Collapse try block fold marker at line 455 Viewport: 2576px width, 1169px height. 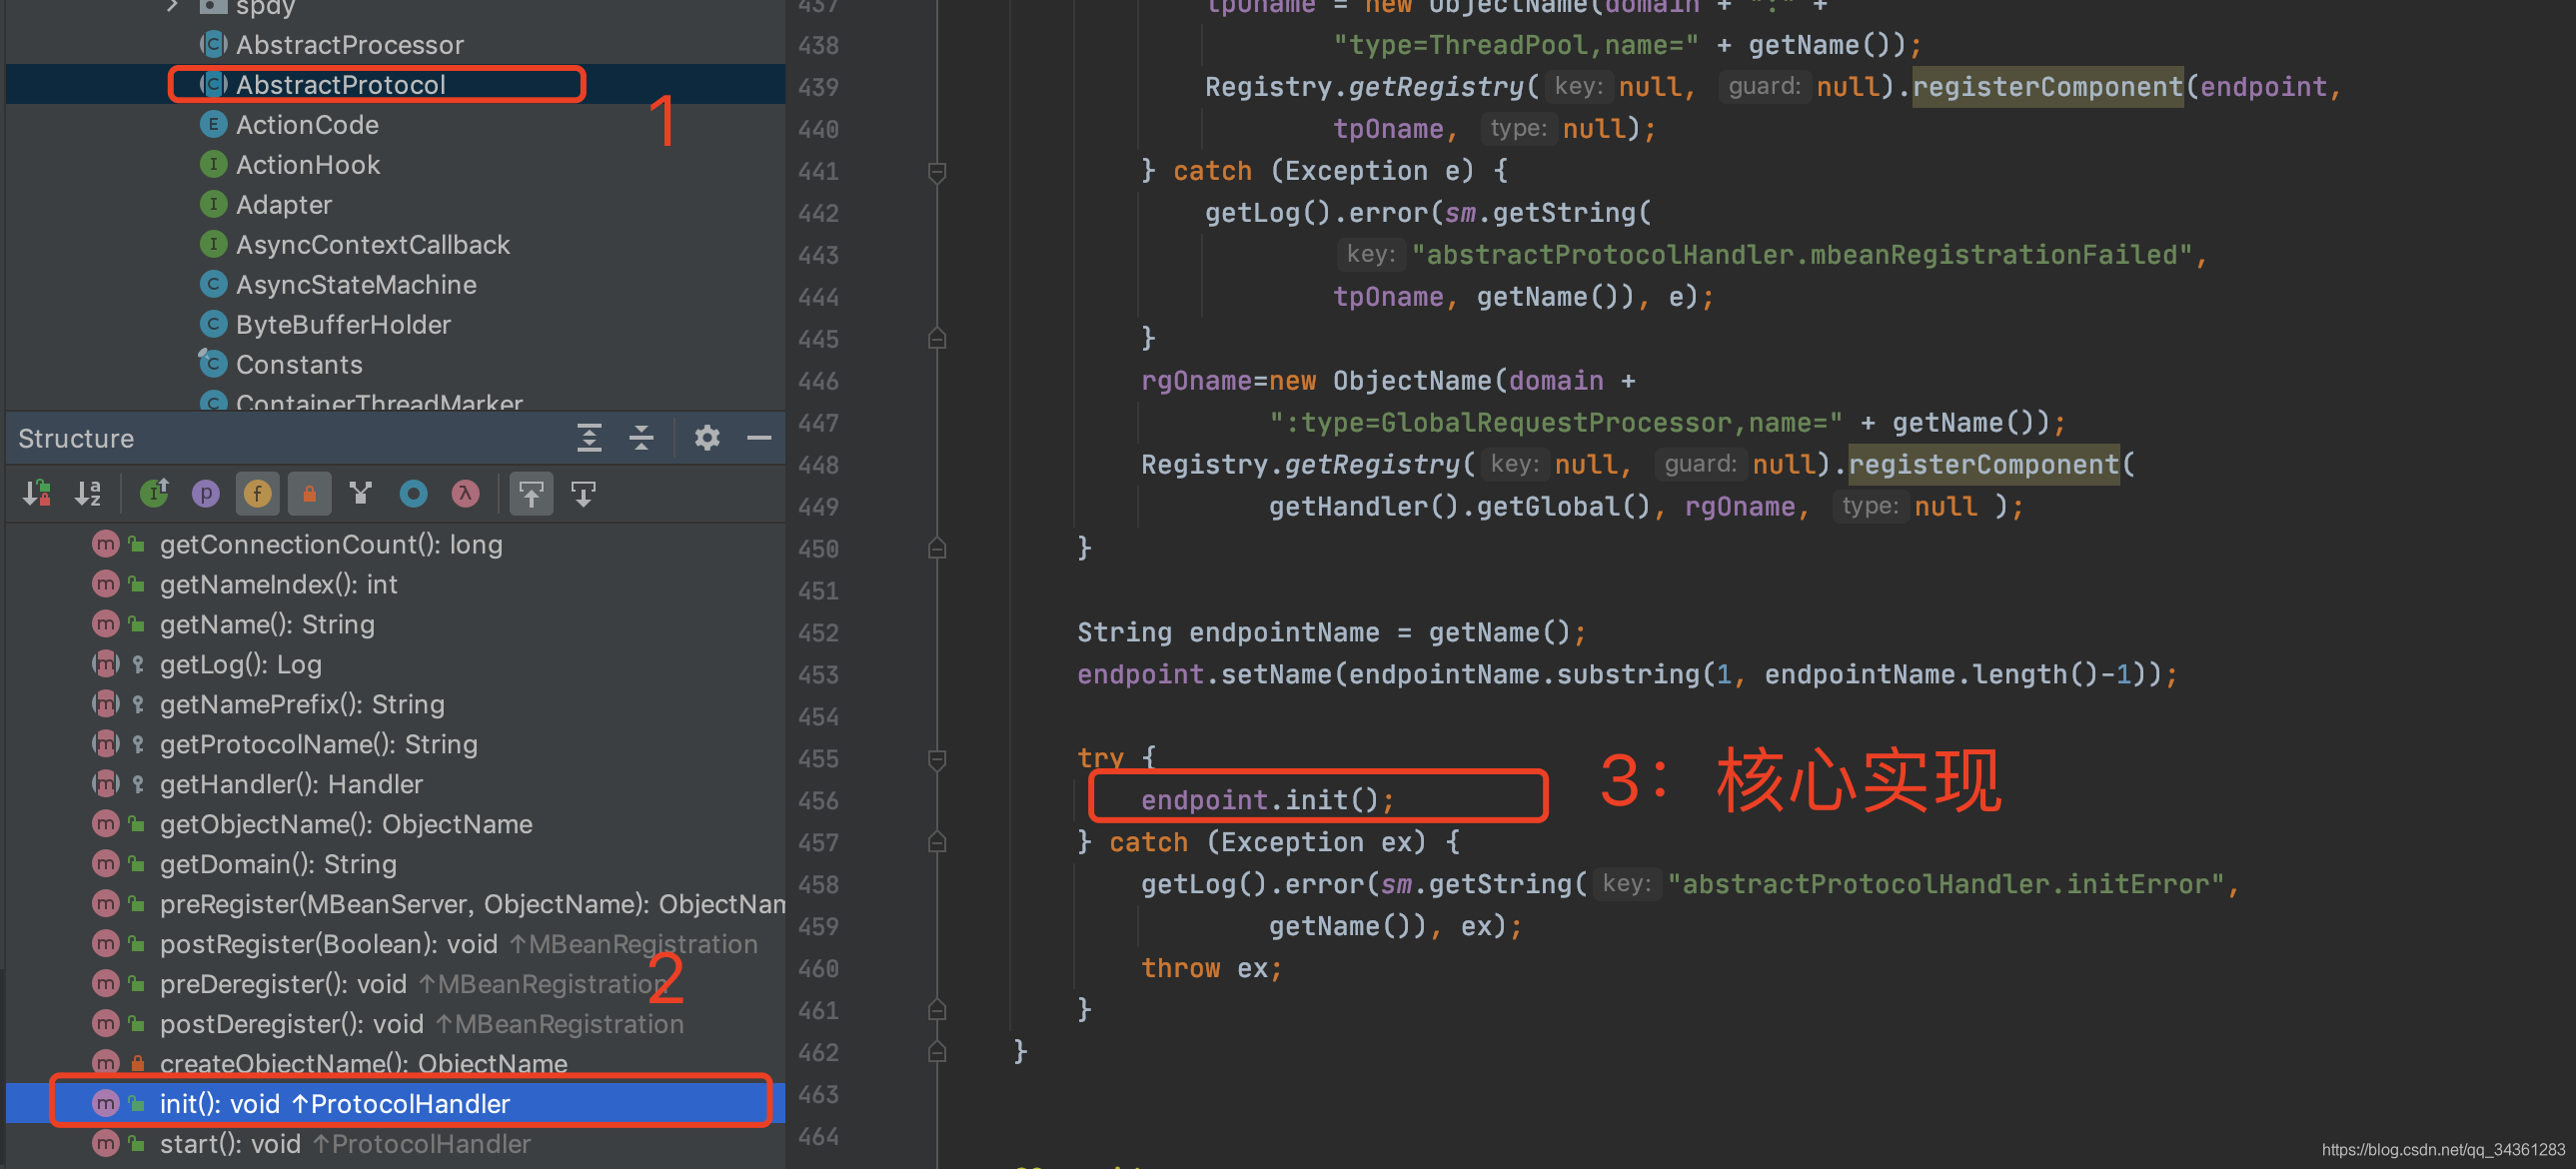pos(937,760)
